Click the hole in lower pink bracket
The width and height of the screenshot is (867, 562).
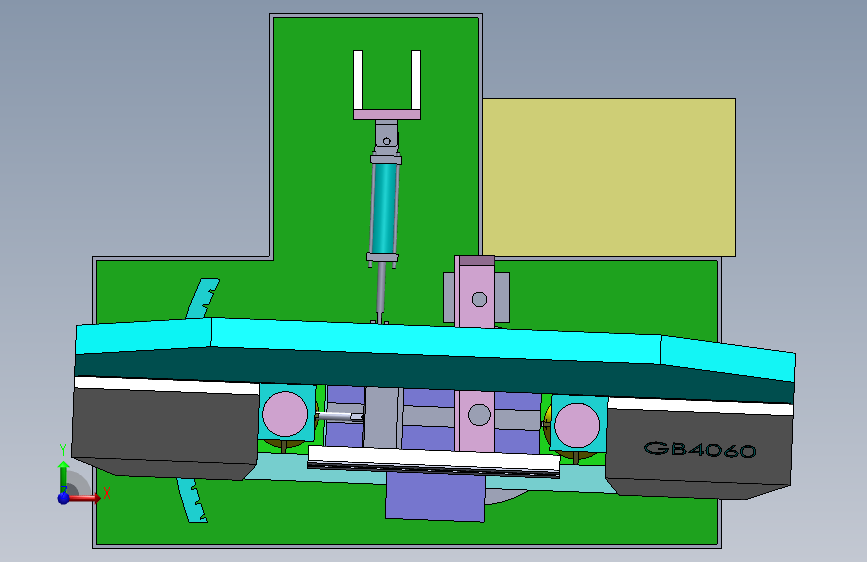pos(479,414)
